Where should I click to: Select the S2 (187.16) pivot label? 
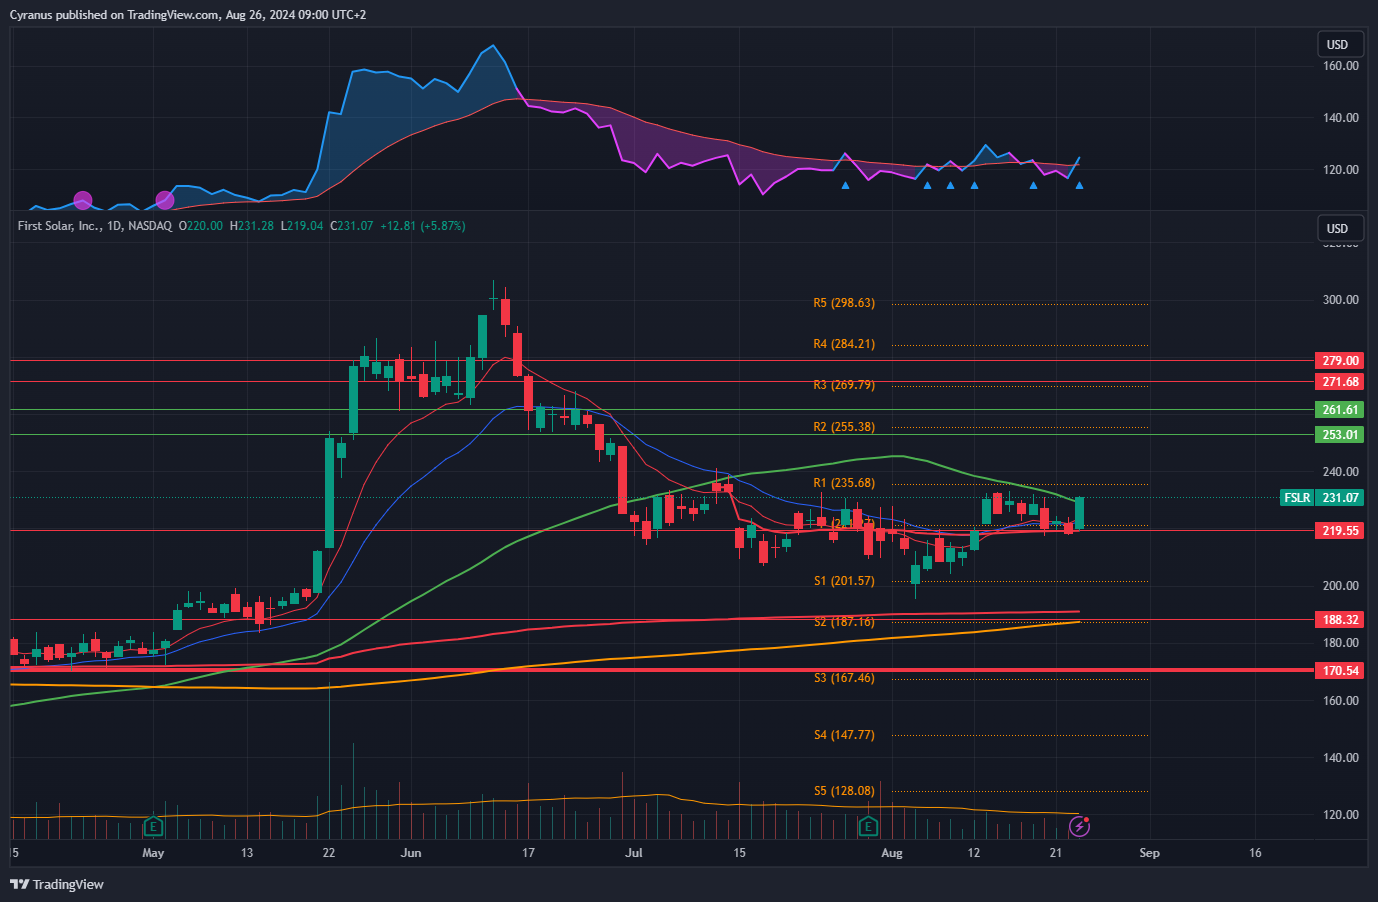coord(844,621)
